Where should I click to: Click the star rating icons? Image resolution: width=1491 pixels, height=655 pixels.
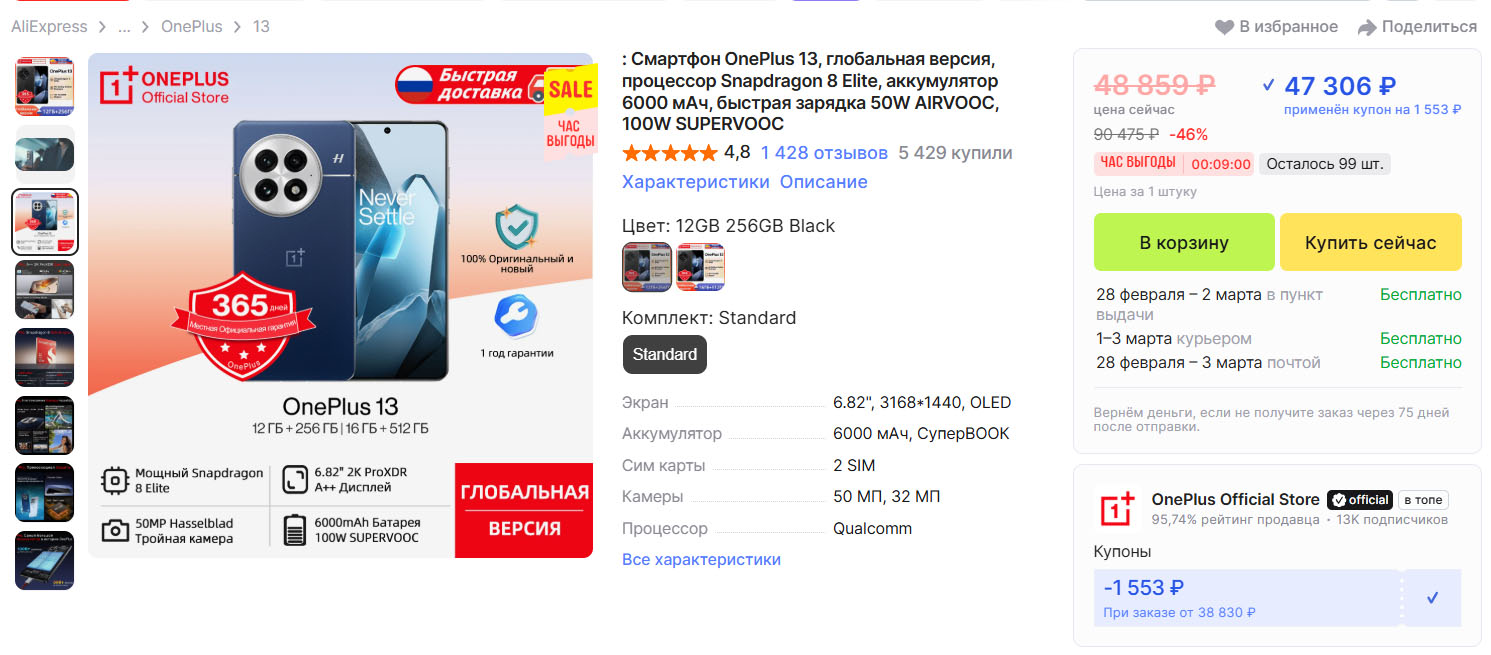click(x=669, y=153)
